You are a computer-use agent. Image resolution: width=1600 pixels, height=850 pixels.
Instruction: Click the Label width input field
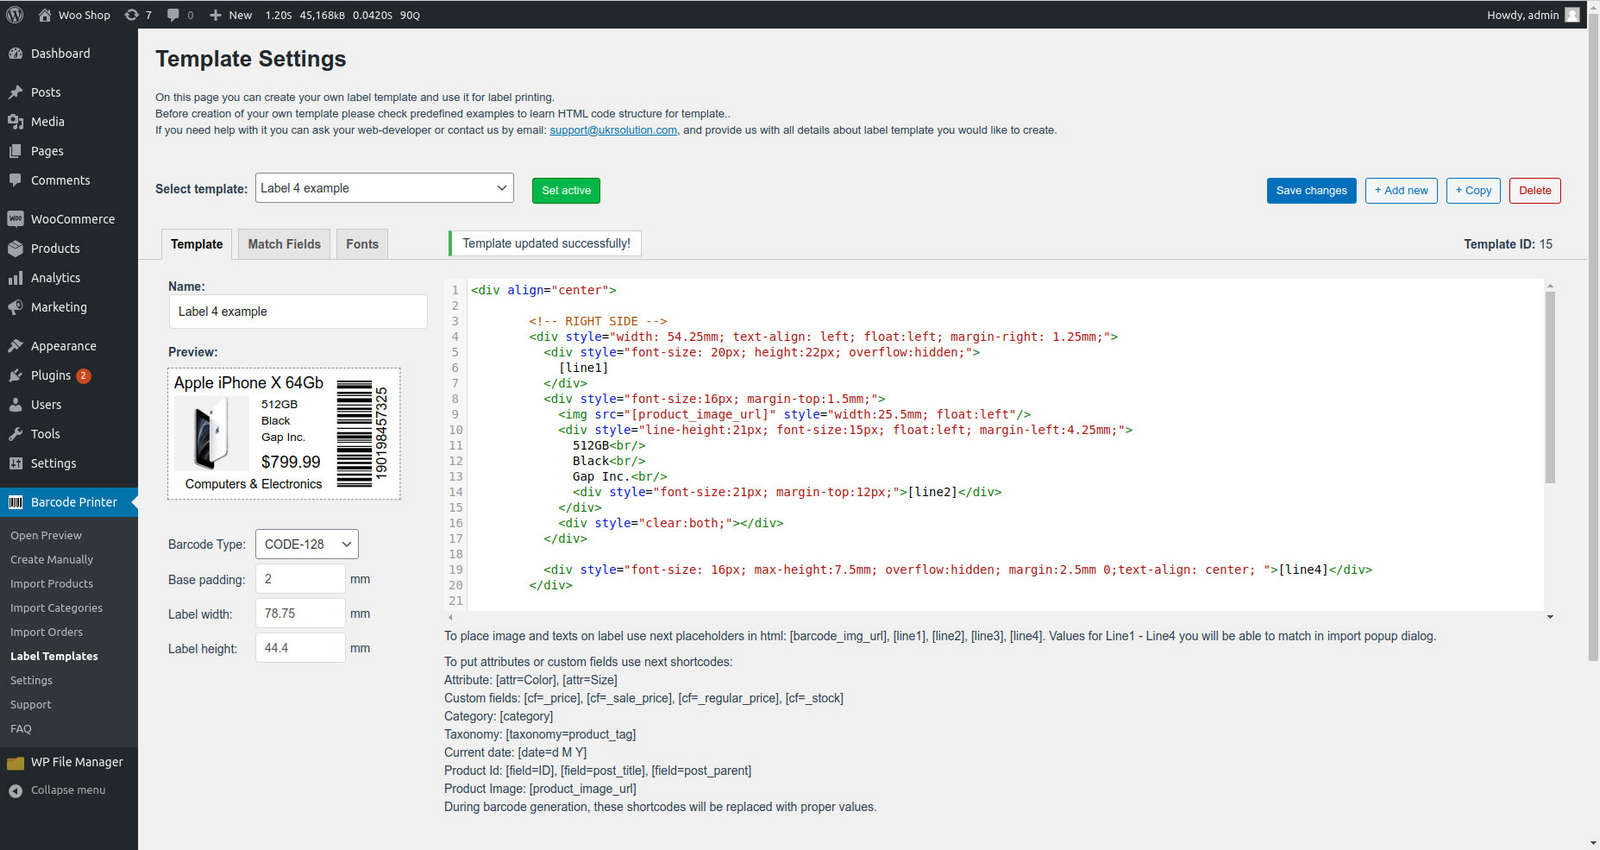[x=300, y=614]
